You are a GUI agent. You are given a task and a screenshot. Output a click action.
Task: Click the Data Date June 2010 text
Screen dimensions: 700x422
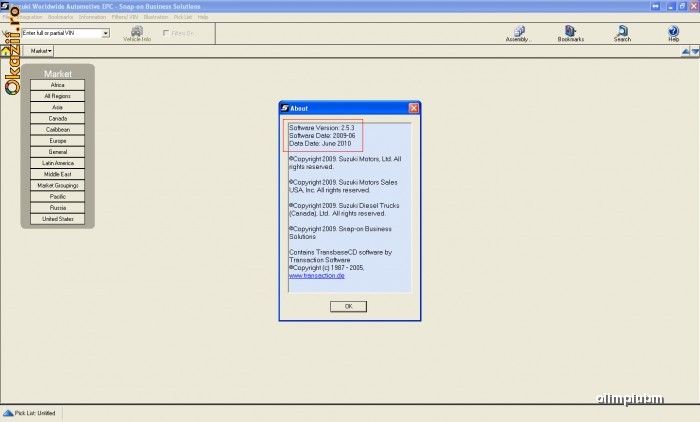(320, 143)
